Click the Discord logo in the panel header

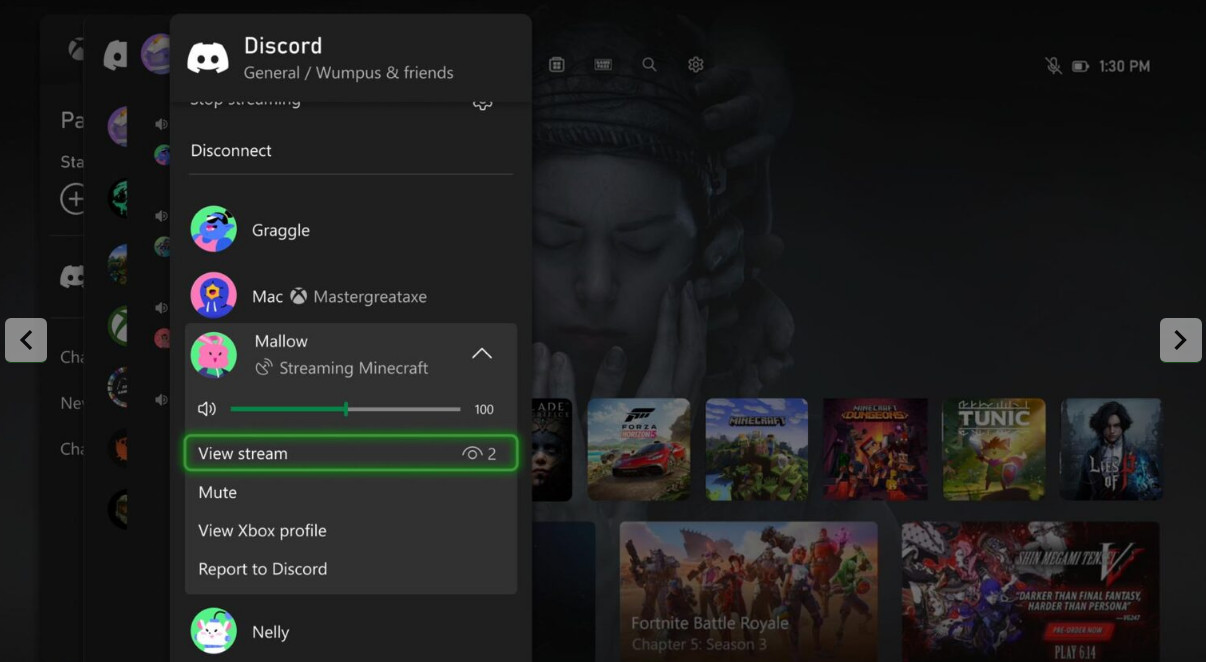(x=208, y=58)
